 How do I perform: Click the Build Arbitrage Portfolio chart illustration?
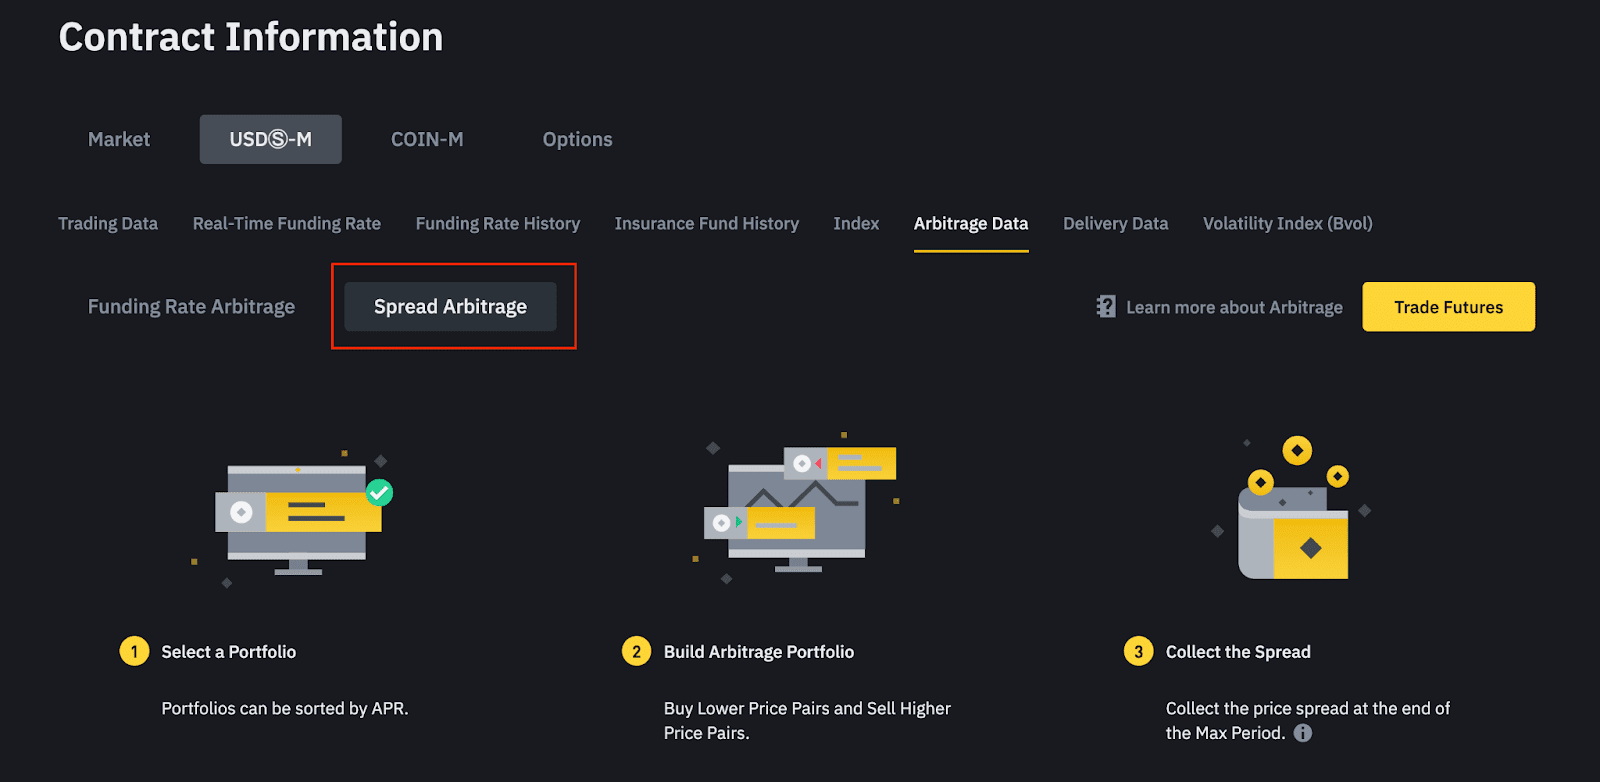click(x=800, y=507)
